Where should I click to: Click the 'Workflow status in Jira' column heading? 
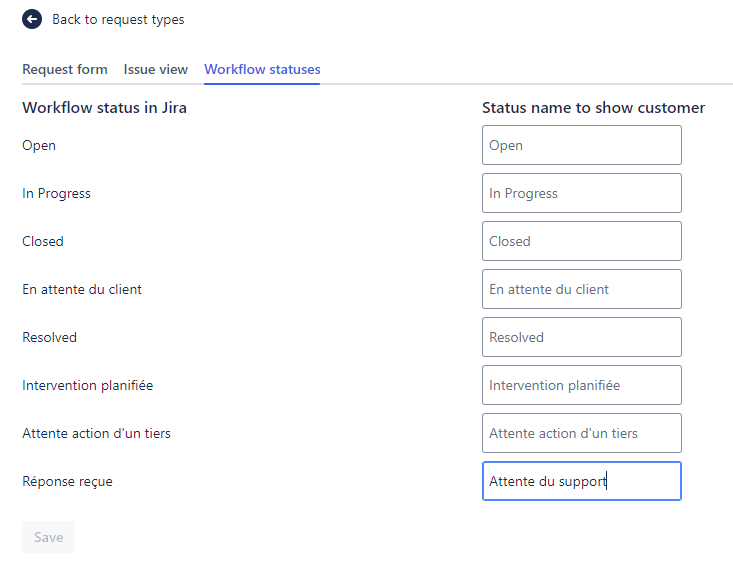tap(104, 108)
